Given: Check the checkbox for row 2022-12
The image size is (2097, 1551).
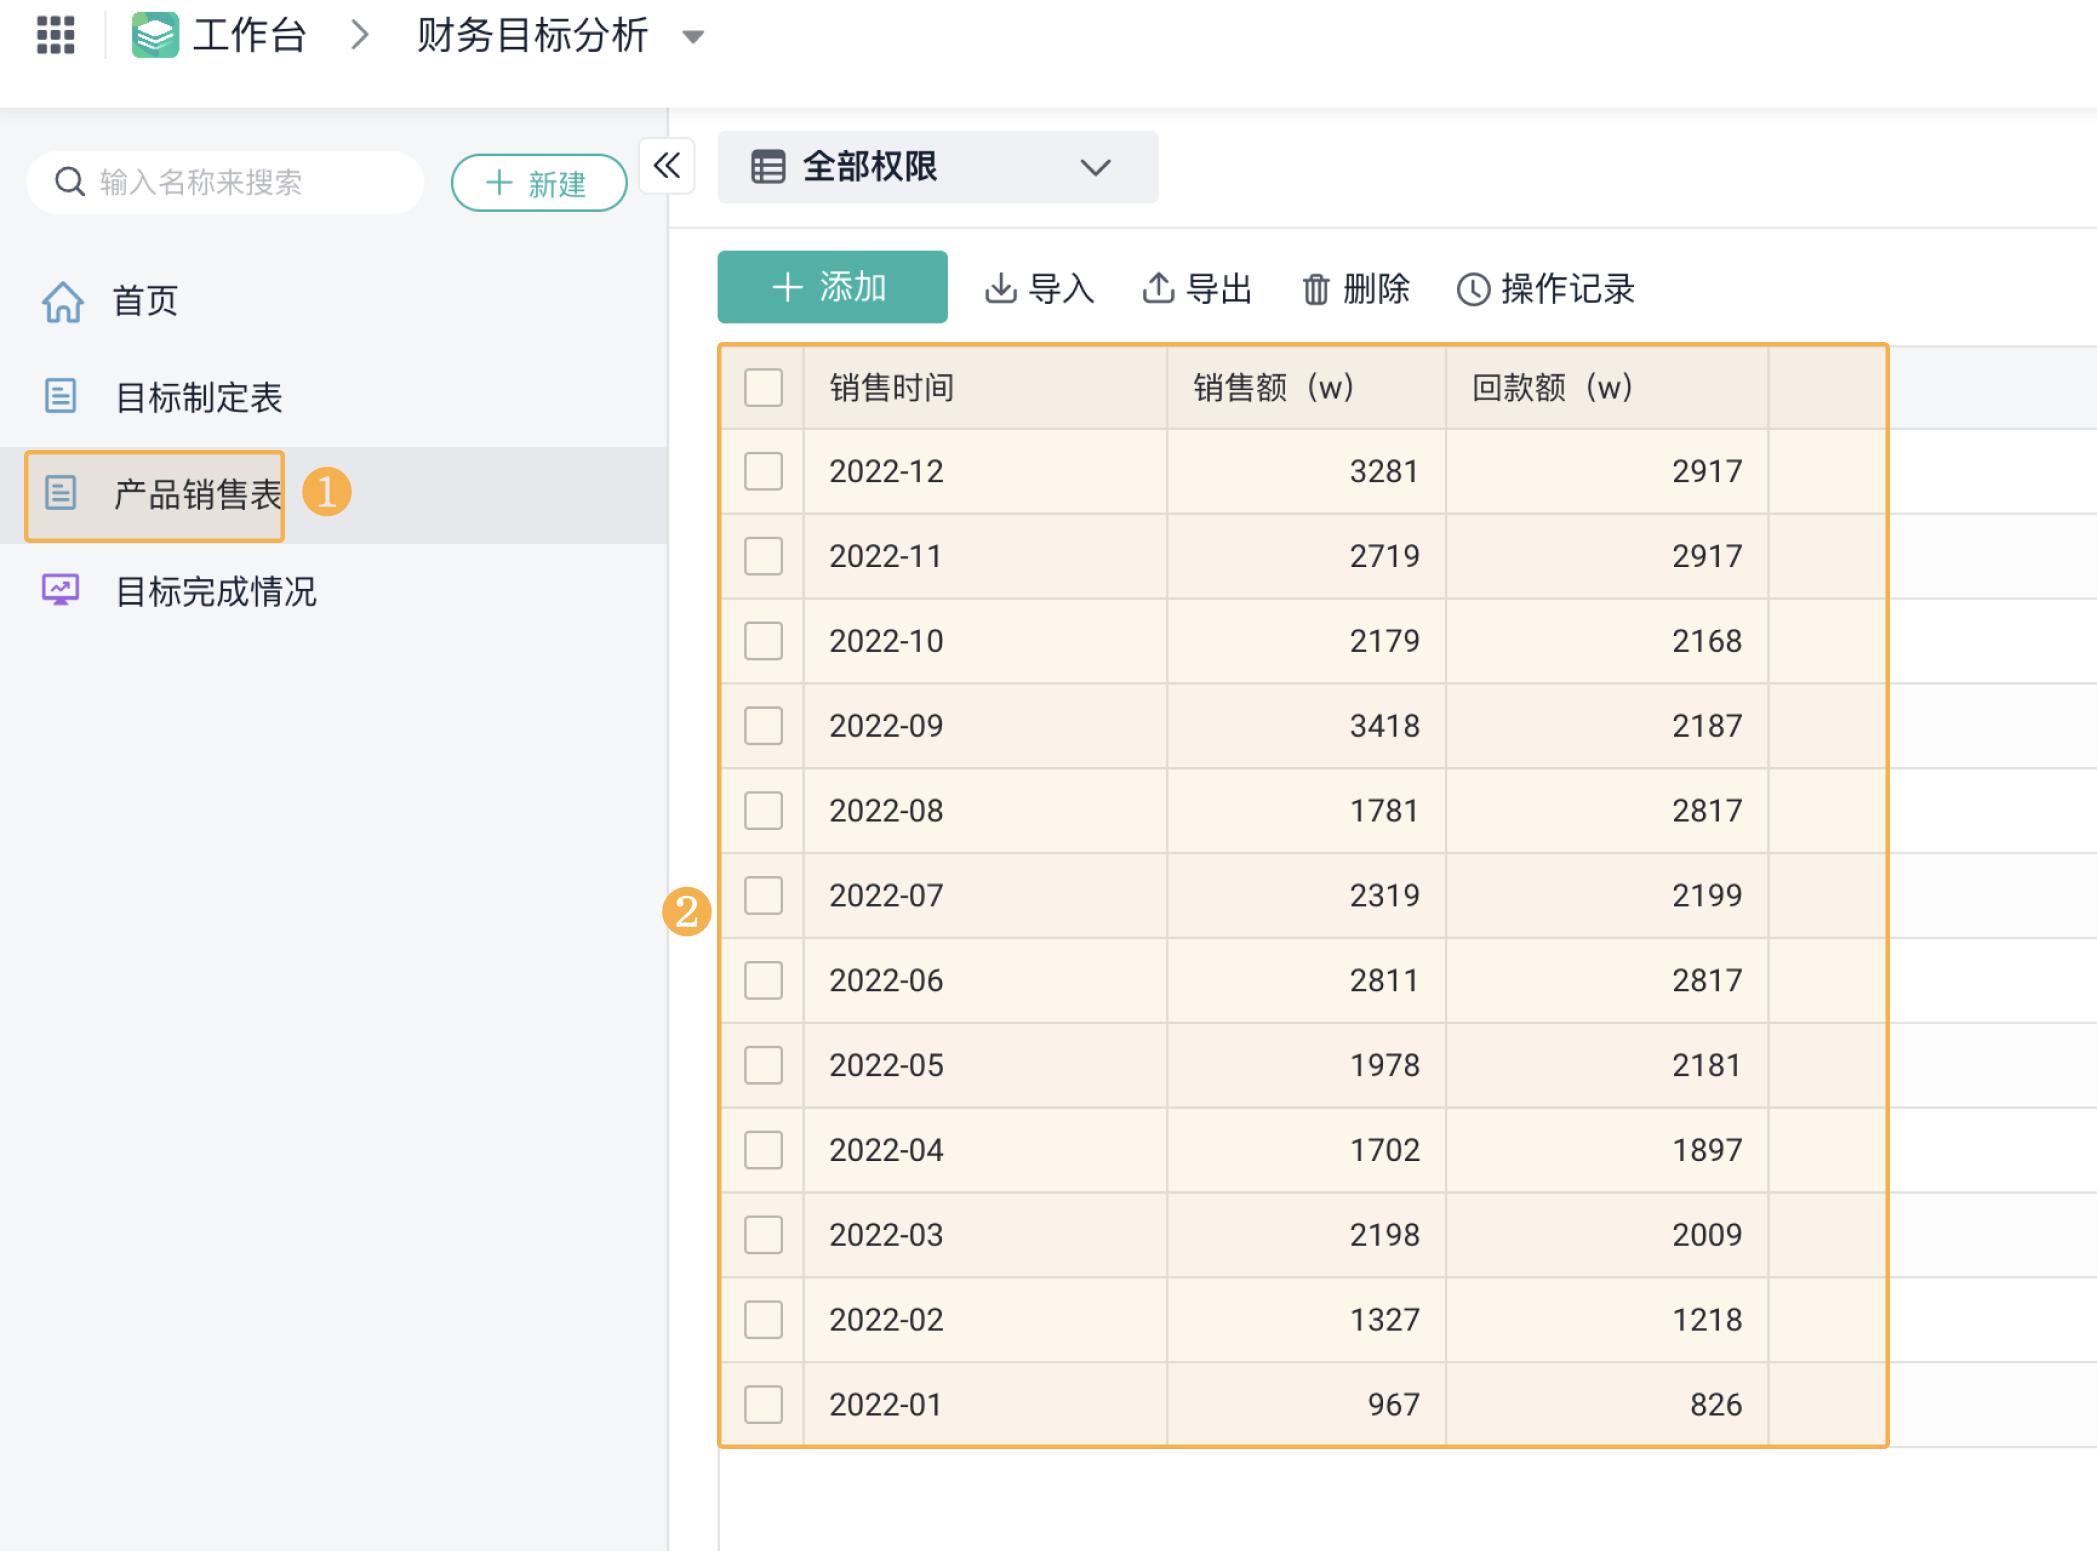Looking at the screenshot, I should click(762, 473).
